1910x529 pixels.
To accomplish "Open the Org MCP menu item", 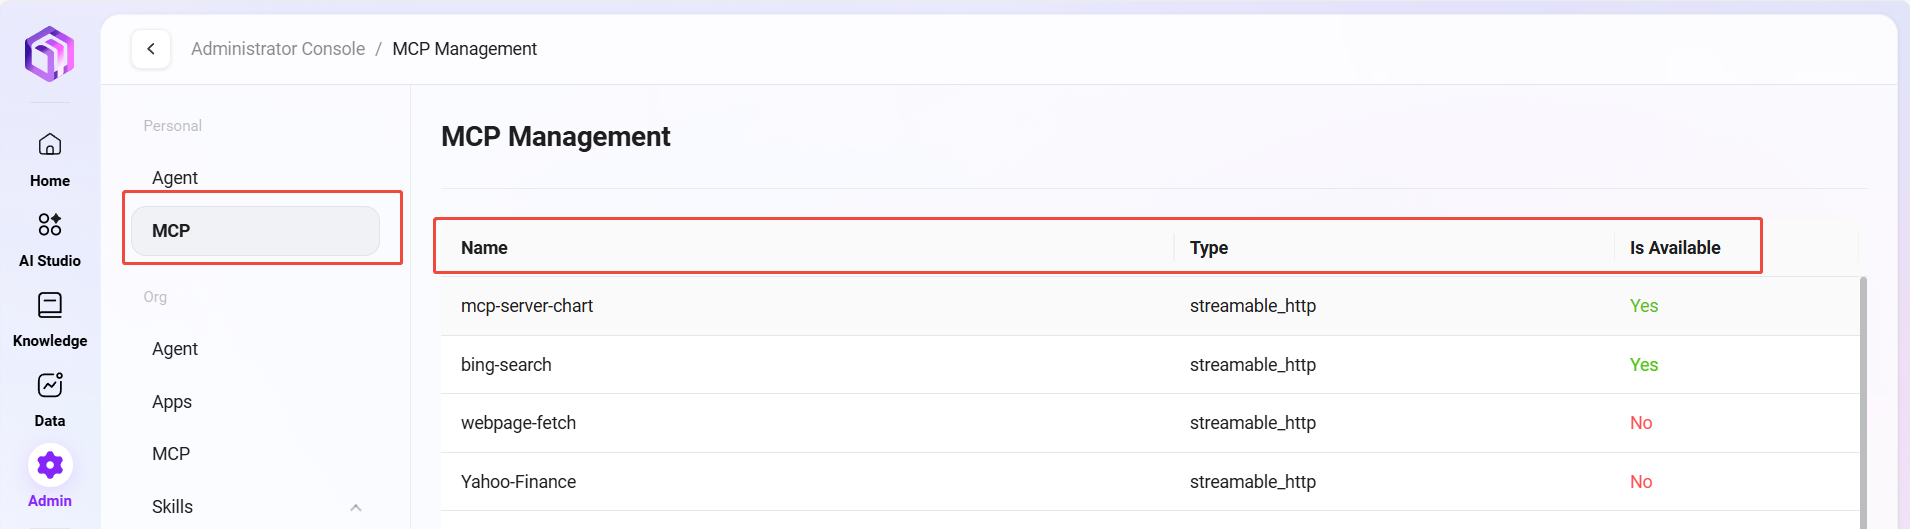I will coord(171,454).
